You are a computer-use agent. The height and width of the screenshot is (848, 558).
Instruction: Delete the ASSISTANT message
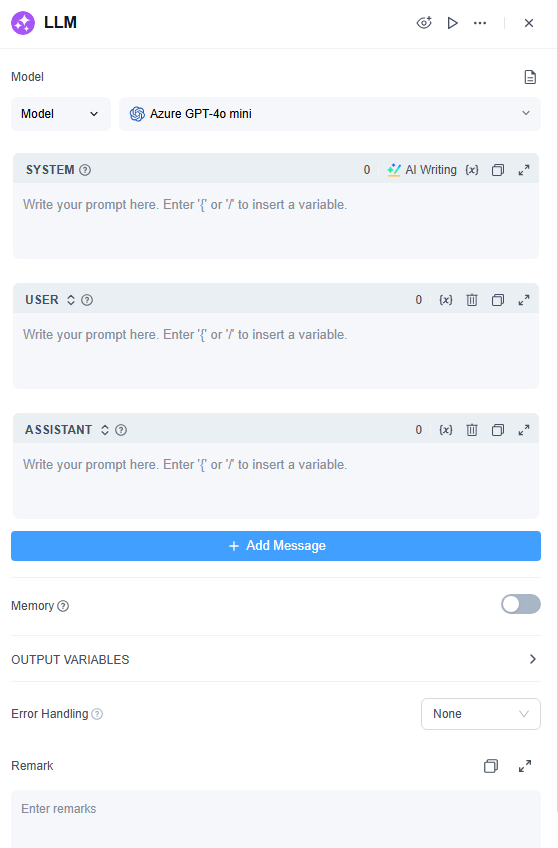[x=472, y=430]
